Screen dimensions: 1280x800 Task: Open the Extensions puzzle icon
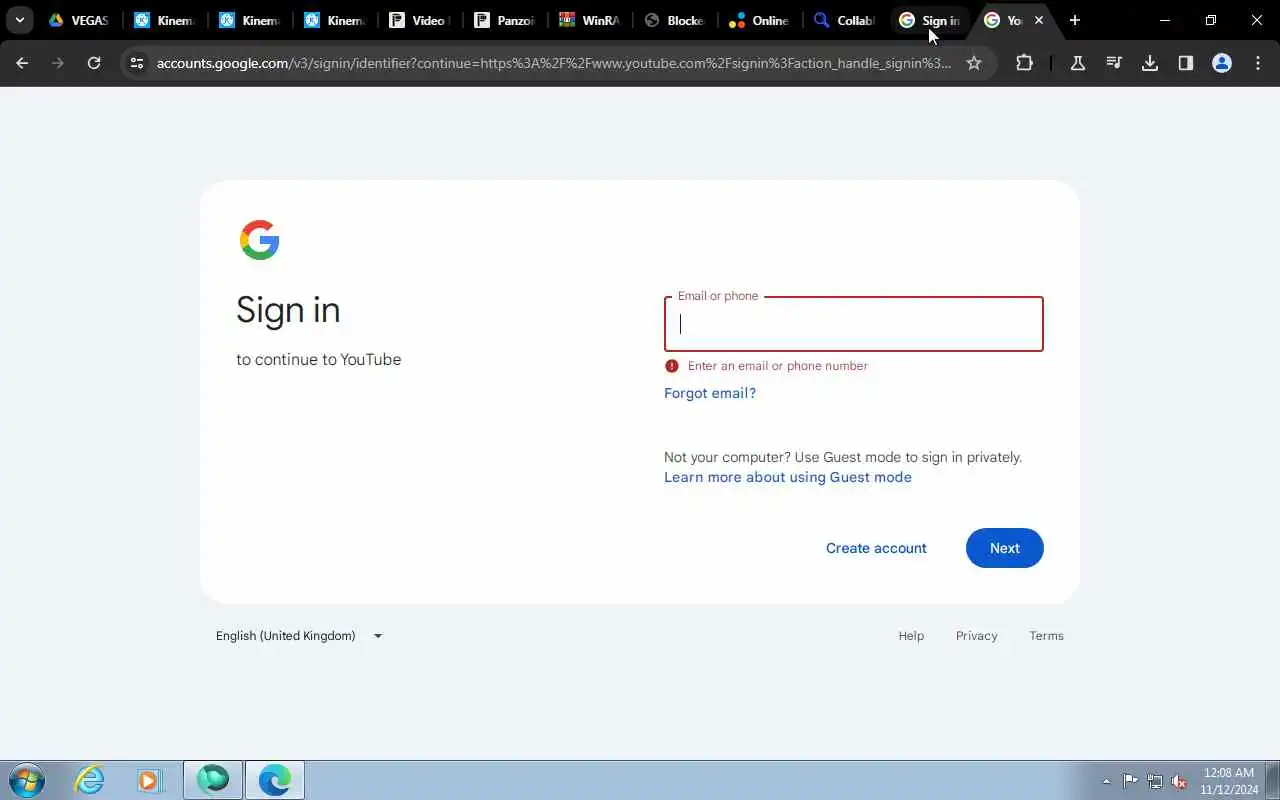coord(1024,63)
